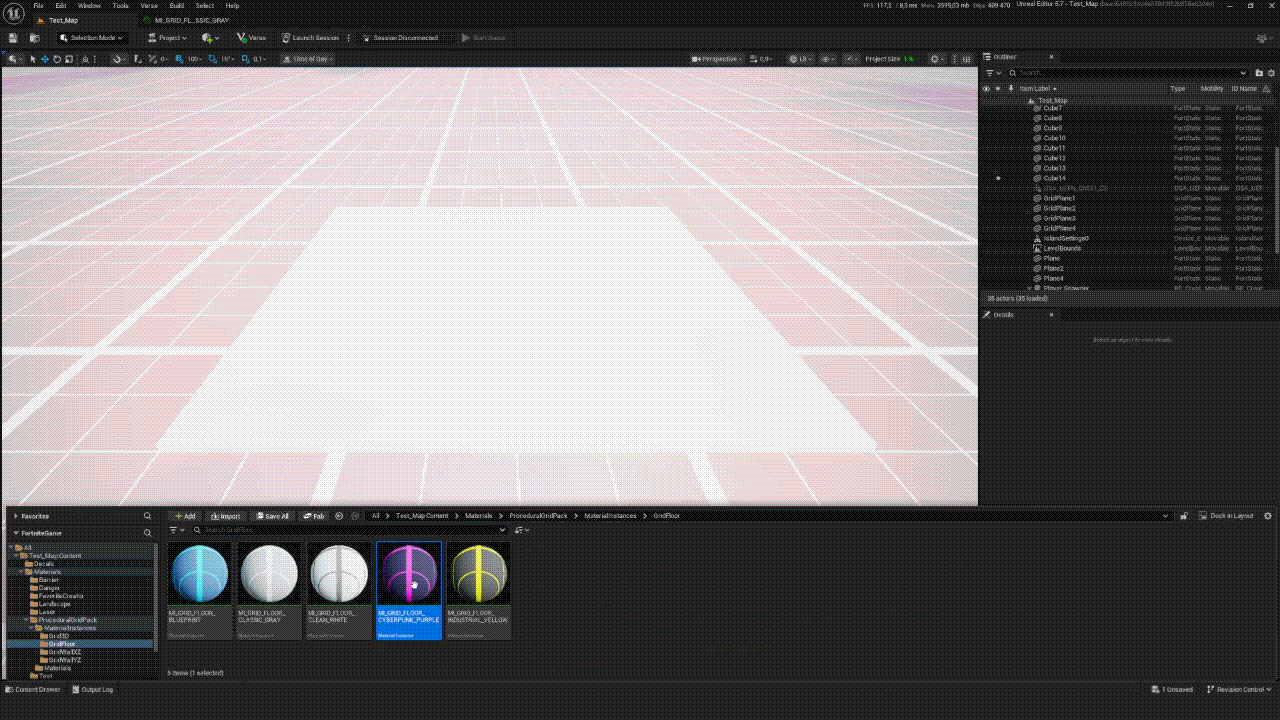Select the Decals folder in tree
1280x720 pixels.
(x=44, y=564)
